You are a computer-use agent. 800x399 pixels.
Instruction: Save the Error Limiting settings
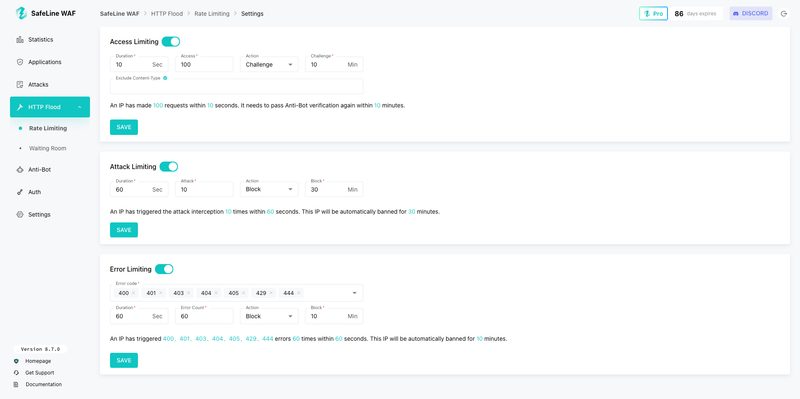[x=124, y=360]
